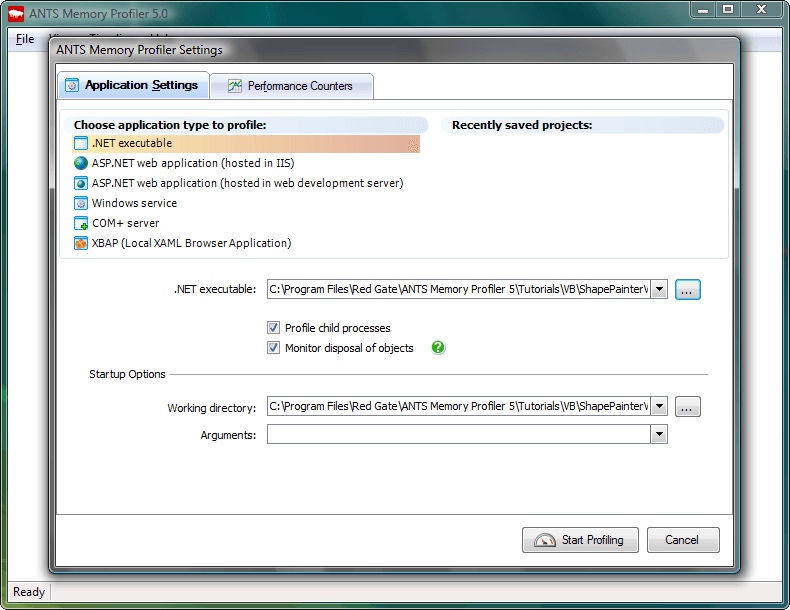Select COM+ server application type
Viewport: 790px width, 610px height.
[x=125, y=223]
